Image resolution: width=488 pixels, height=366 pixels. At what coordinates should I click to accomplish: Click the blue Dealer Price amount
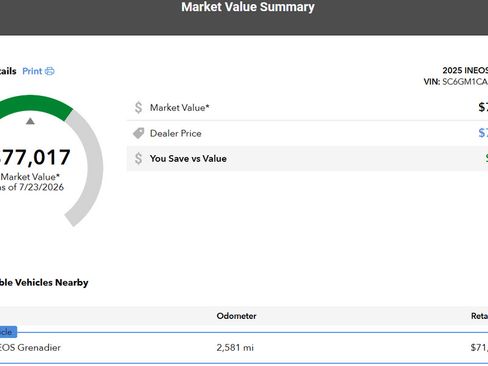[483, 133]
